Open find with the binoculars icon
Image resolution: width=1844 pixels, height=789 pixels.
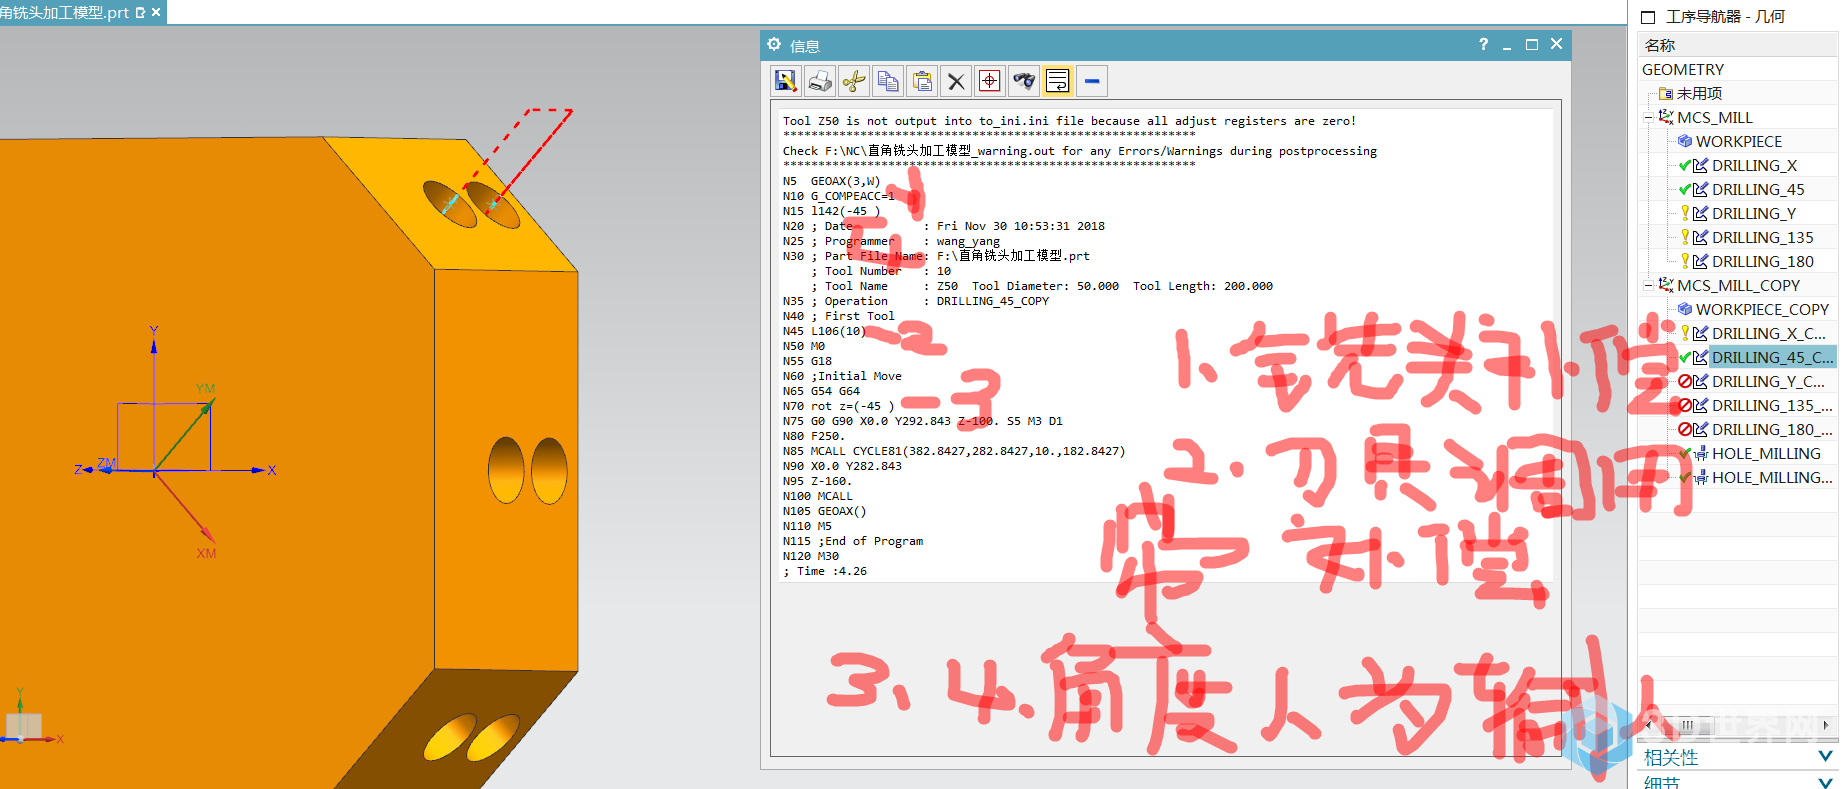[x=1024, y=81]
